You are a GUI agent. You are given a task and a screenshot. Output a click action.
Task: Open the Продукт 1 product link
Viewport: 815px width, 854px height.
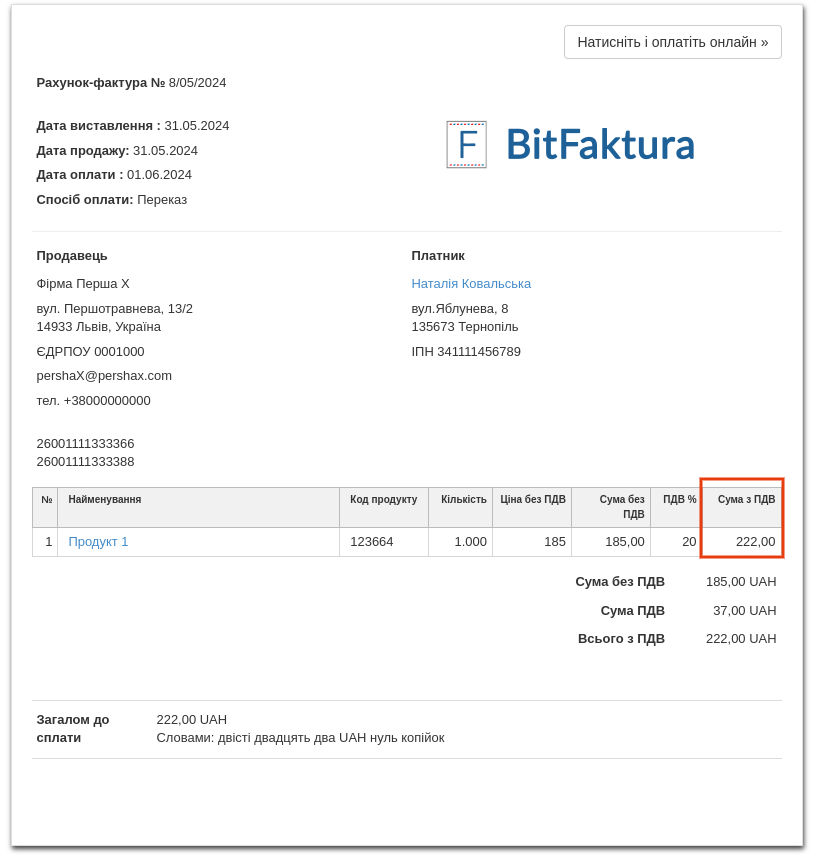tap(98, 542)
